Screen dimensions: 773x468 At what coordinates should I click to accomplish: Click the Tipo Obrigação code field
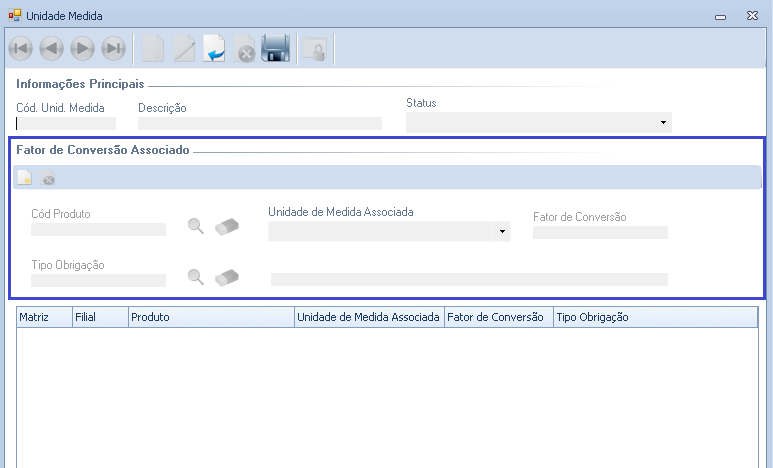(x=99, y=281)
